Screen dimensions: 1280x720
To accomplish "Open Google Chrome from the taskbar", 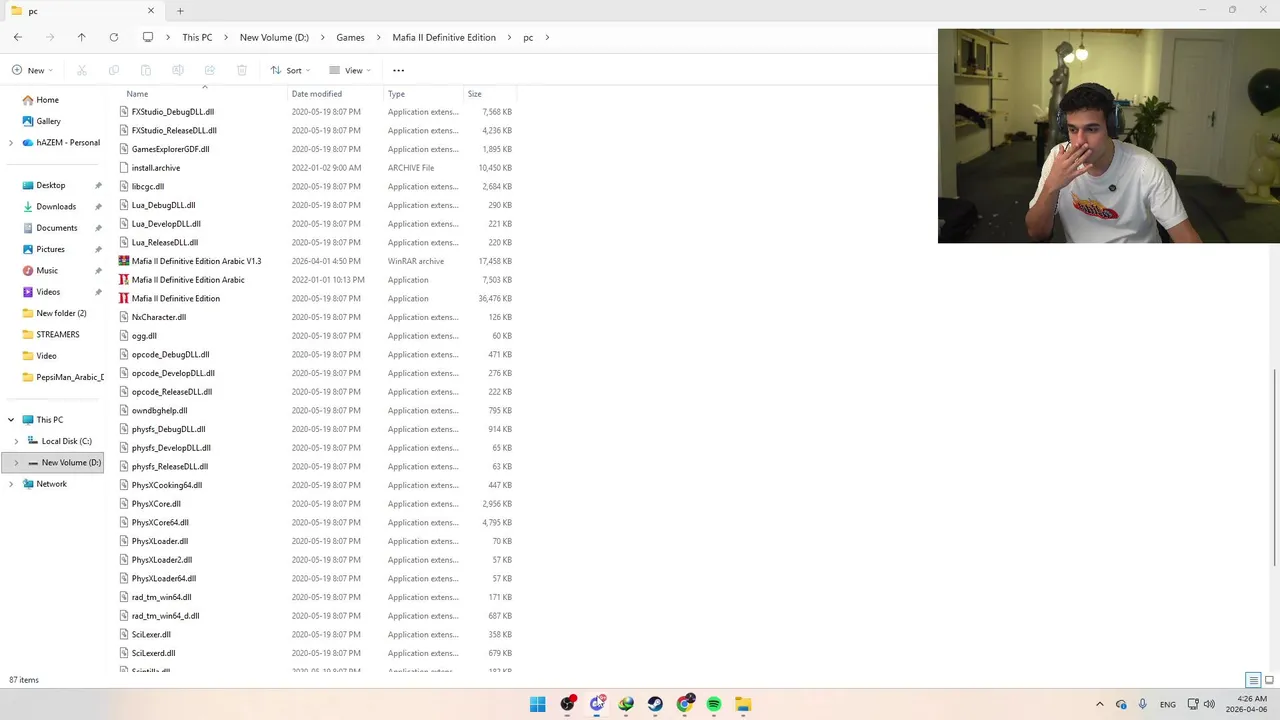I will click(685, 704).
